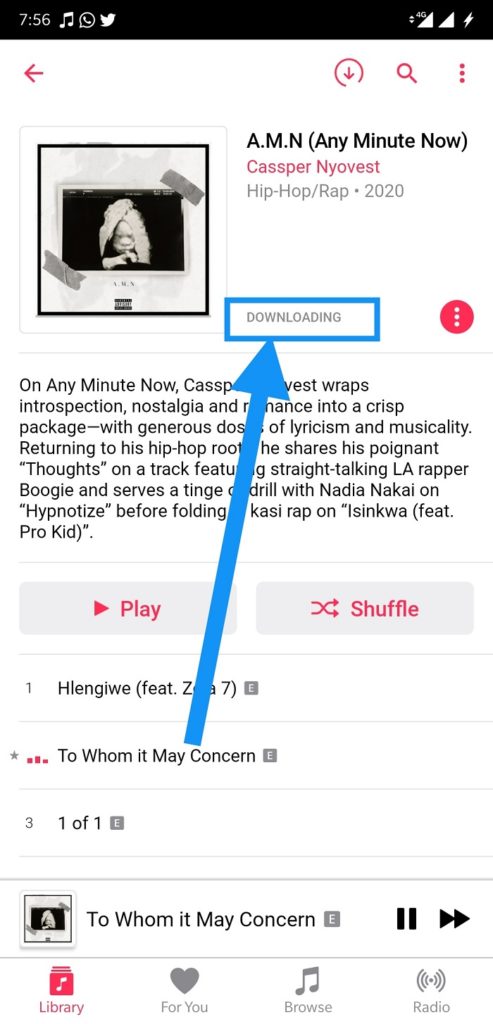Tap the back arrow icon
Screen dimensions: 493x1024
pyautogui.click(x=33, y=73)
